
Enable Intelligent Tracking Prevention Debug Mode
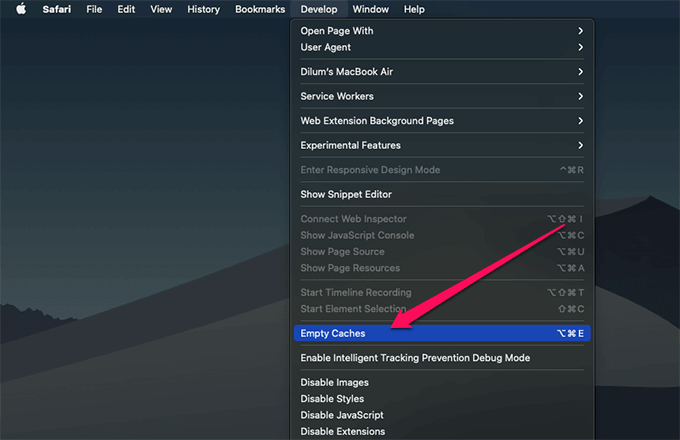(x=442, y=358)
